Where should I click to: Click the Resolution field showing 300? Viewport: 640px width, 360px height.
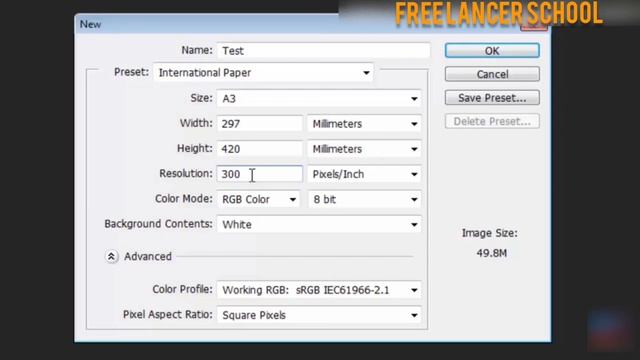pyautogui.click(x=260, y=174)
